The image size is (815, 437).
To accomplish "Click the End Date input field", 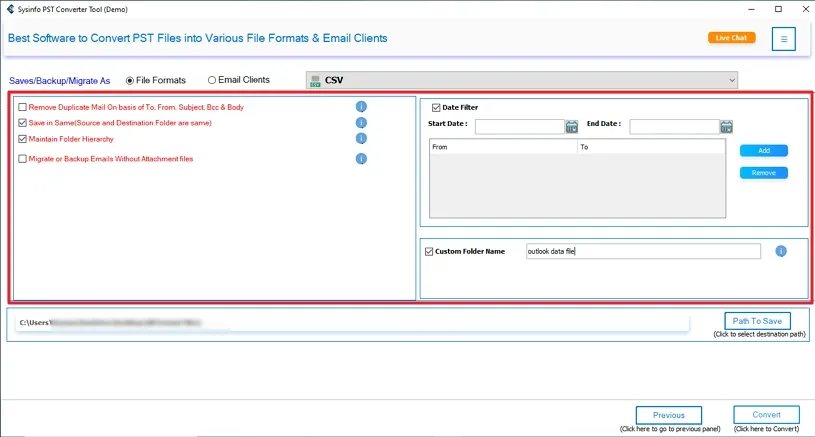I will coord(674,127).
